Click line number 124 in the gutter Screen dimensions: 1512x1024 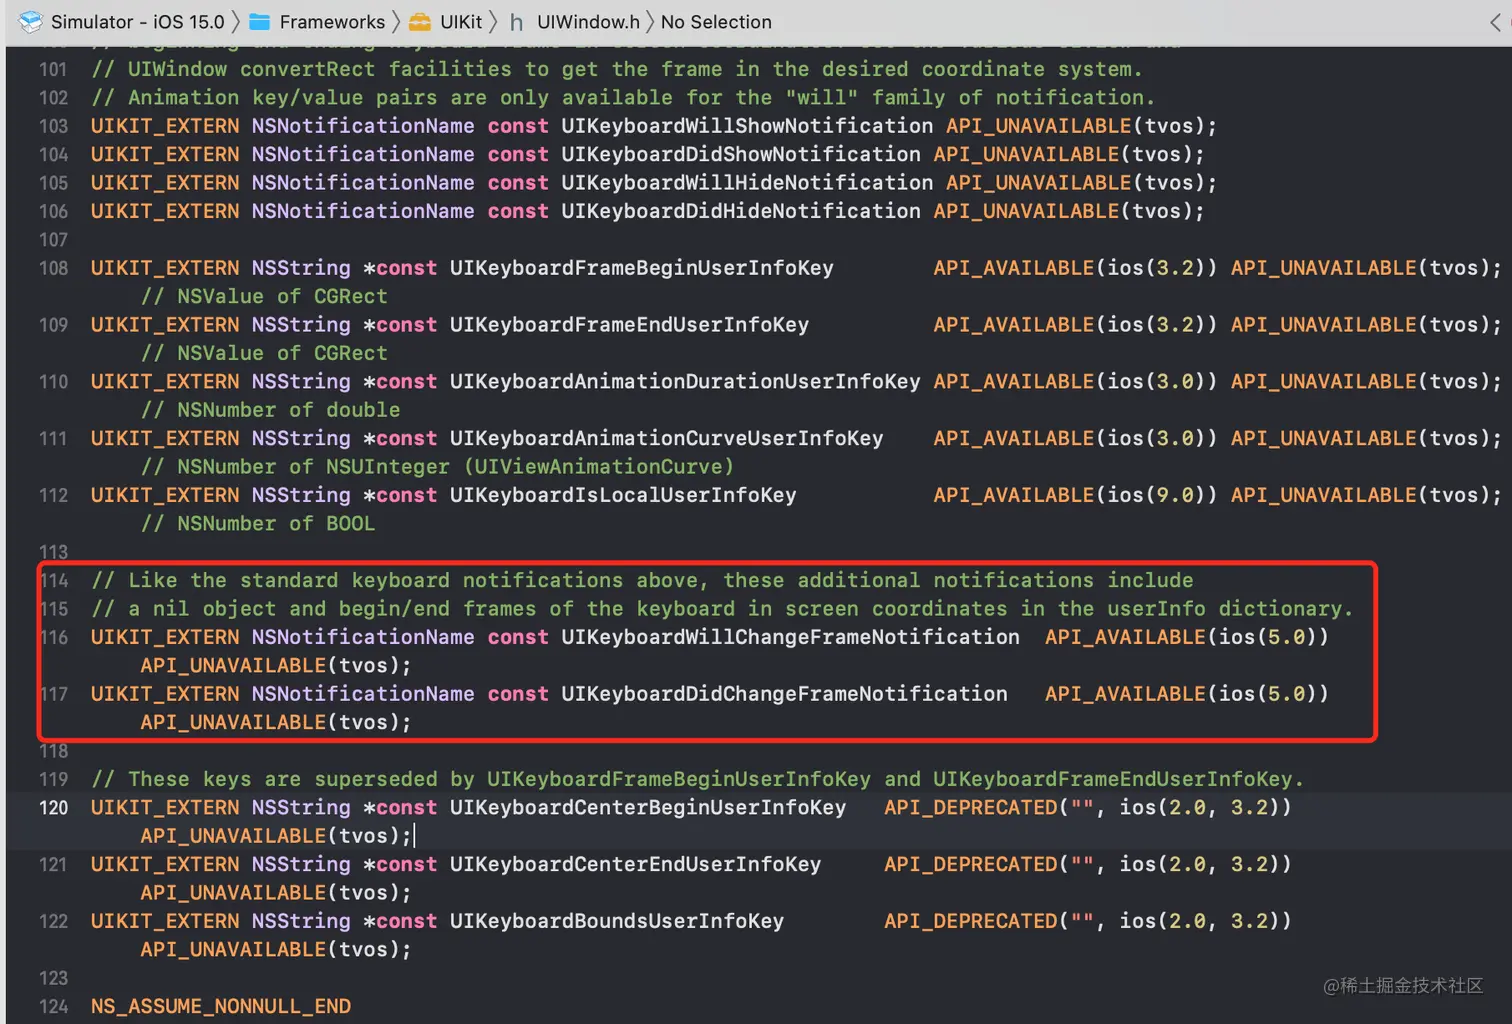(53, 1007)
